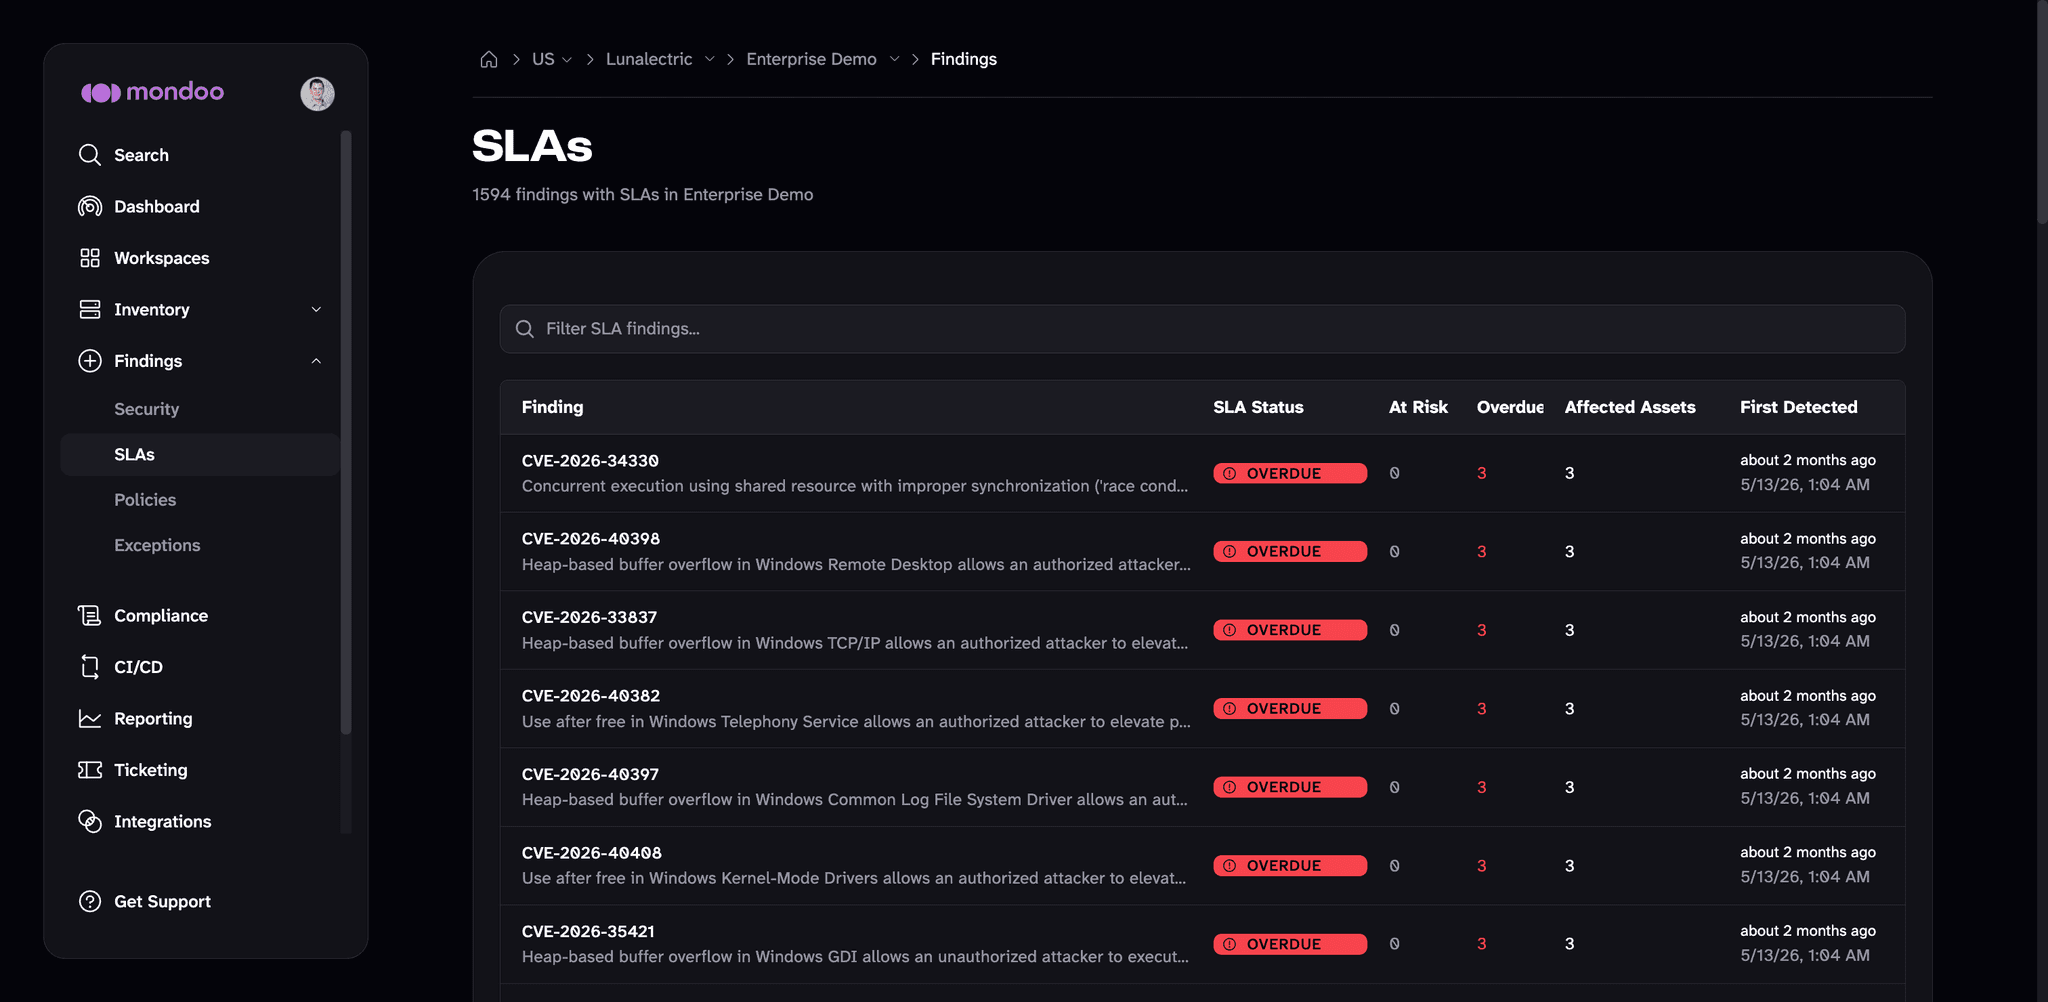Open finding CVE-2026-40382

(591, 696)
